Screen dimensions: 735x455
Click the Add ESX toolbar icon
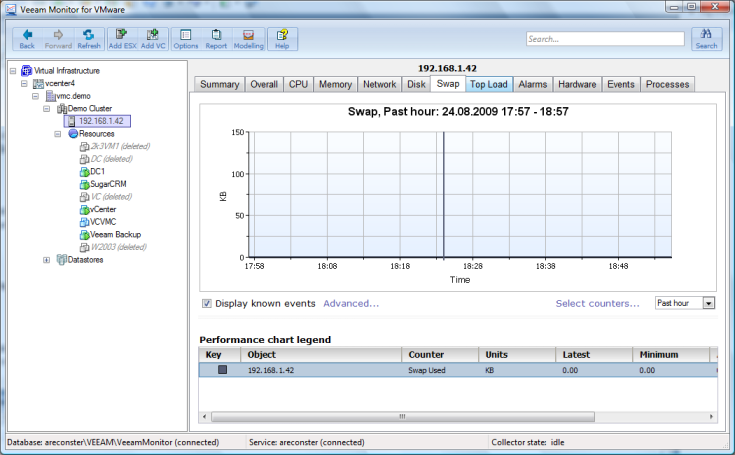[x=123, y=38]
